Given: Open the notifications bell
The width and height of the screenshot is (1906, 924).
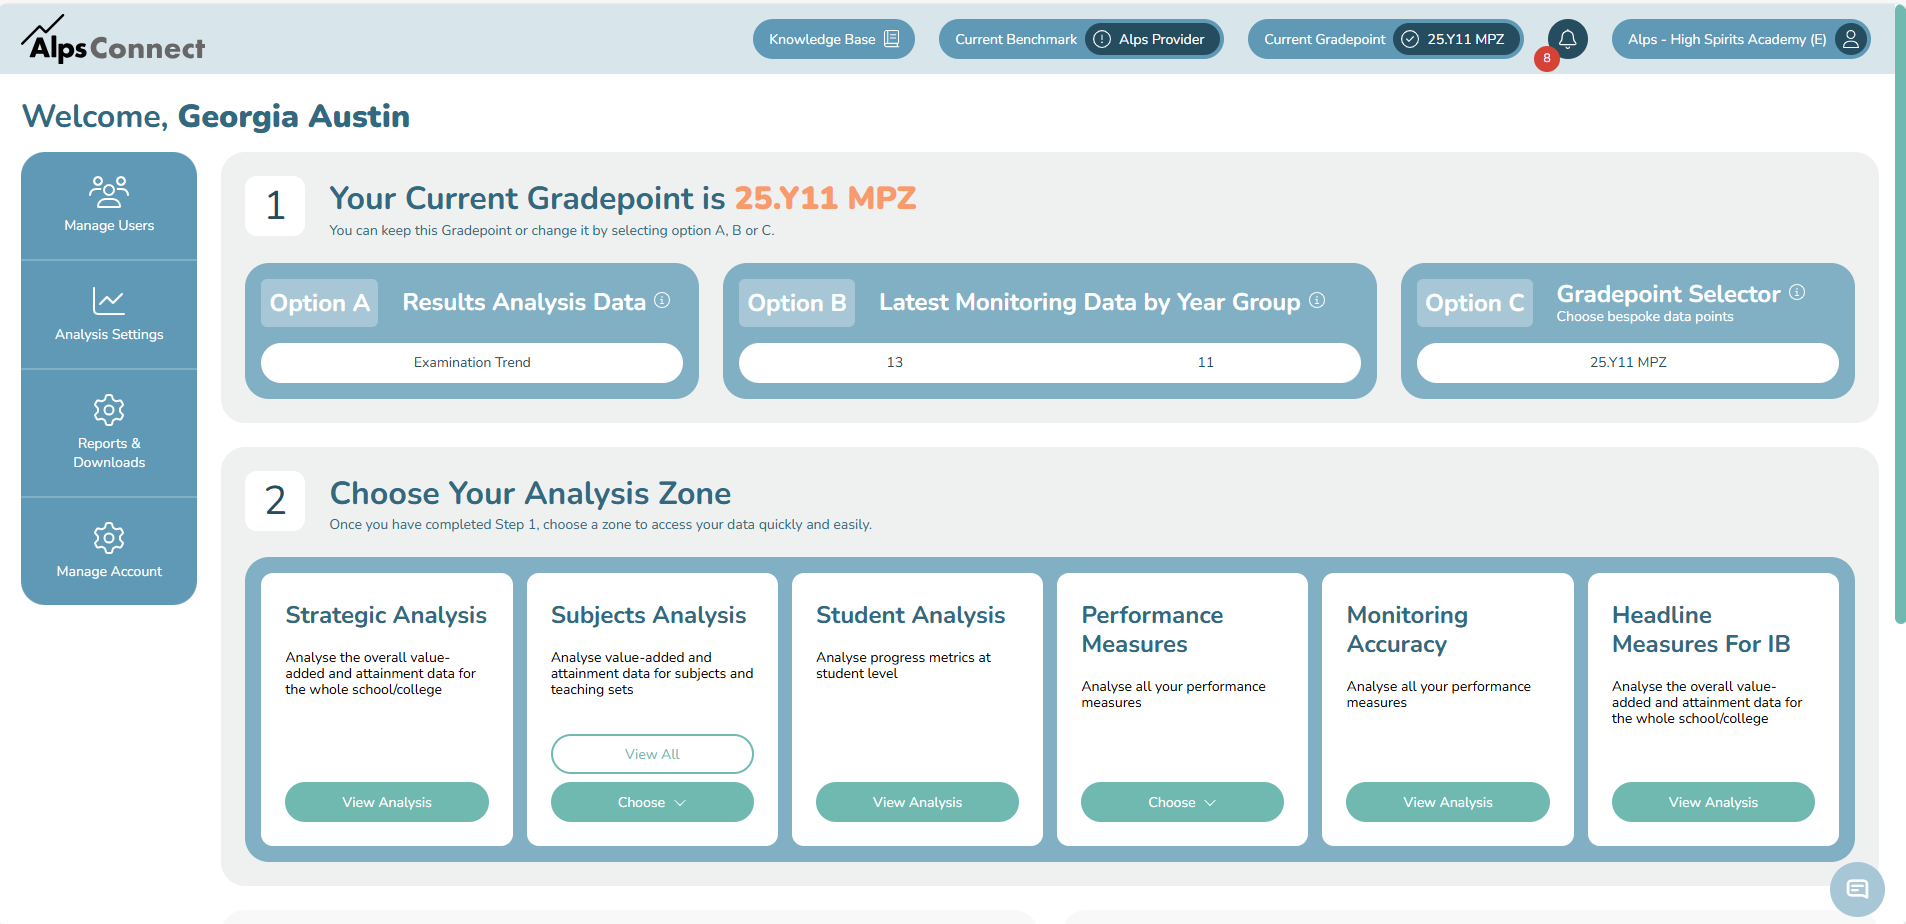Looking at the screenshot, I should coord(1567,39).
